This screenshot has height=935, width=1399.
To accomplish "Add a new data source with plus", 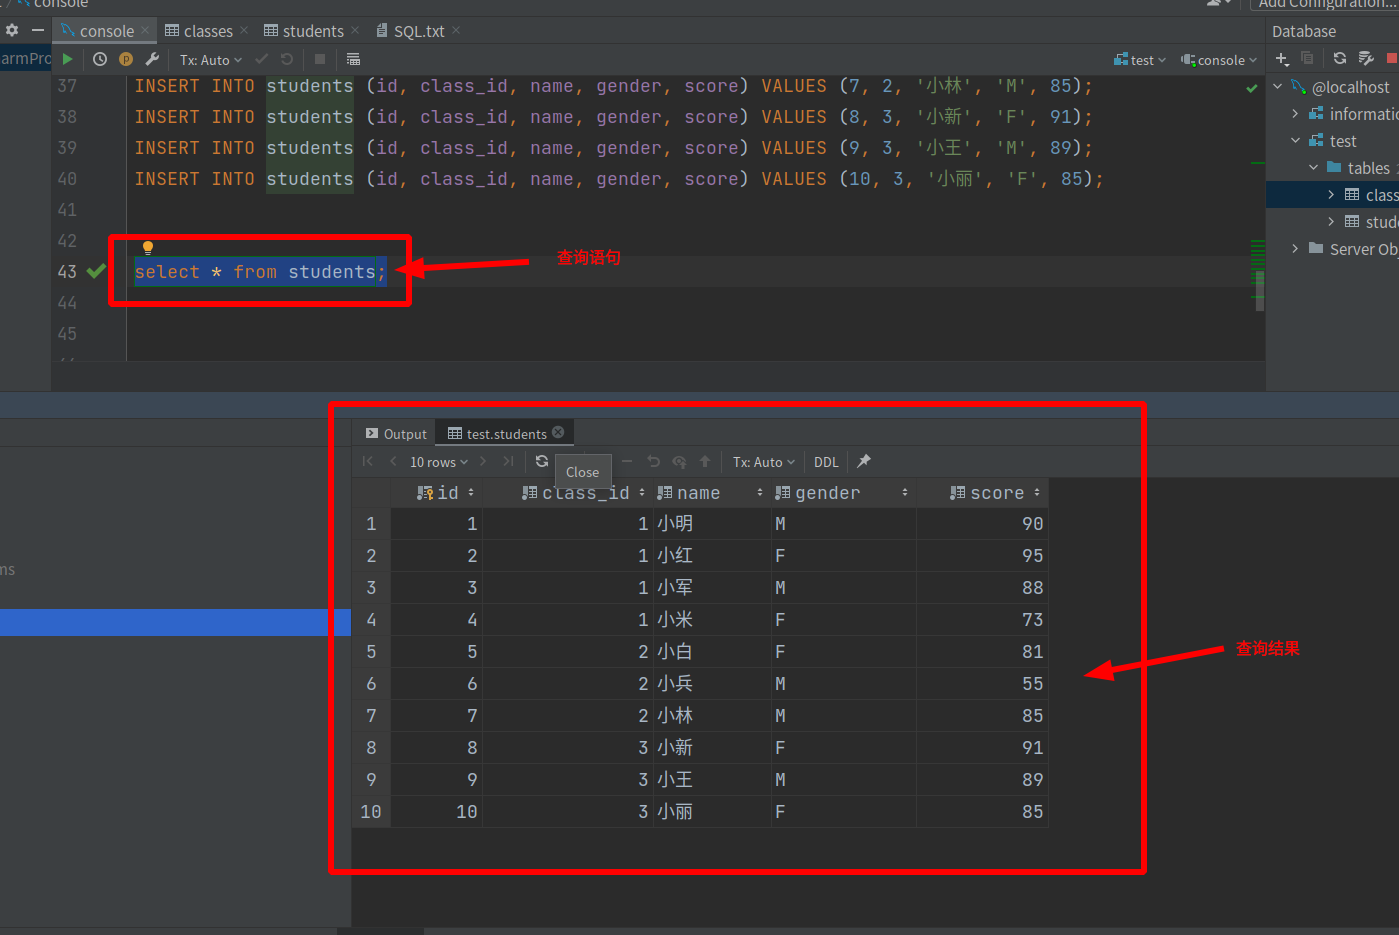I will [1282, 59].
